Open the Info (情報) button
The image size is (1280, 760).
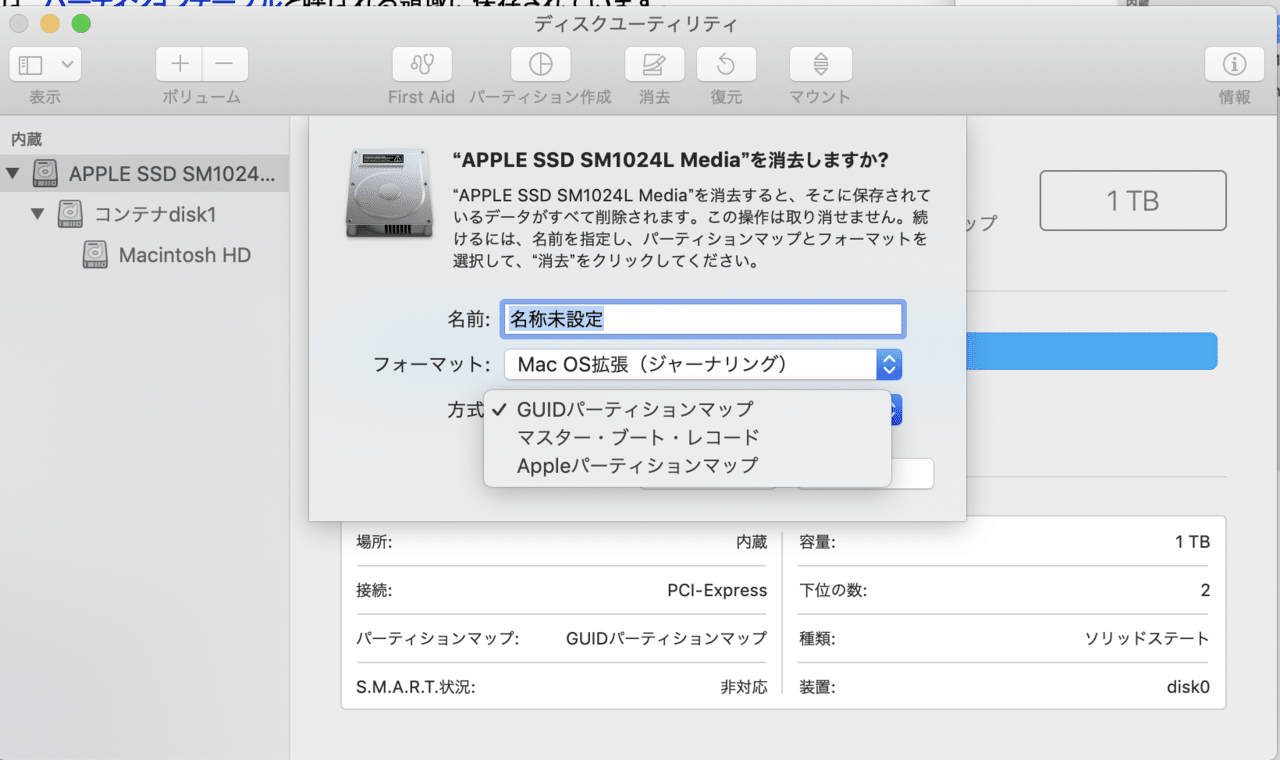coord(1234,65)
